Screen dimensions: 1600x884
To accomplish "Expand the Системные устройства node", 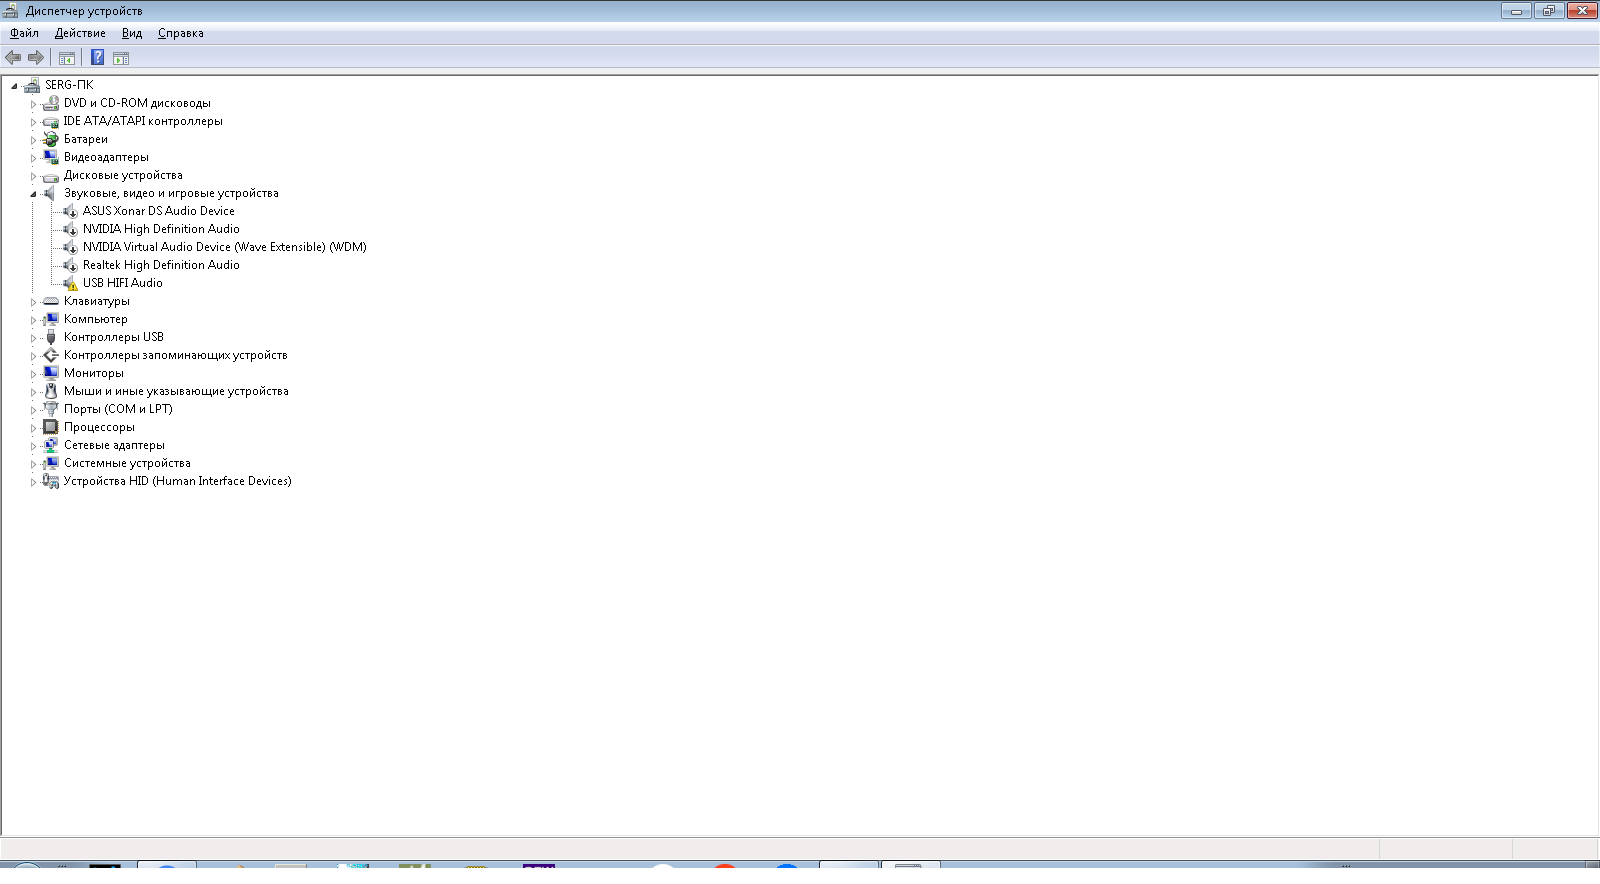I will [33, 464].
